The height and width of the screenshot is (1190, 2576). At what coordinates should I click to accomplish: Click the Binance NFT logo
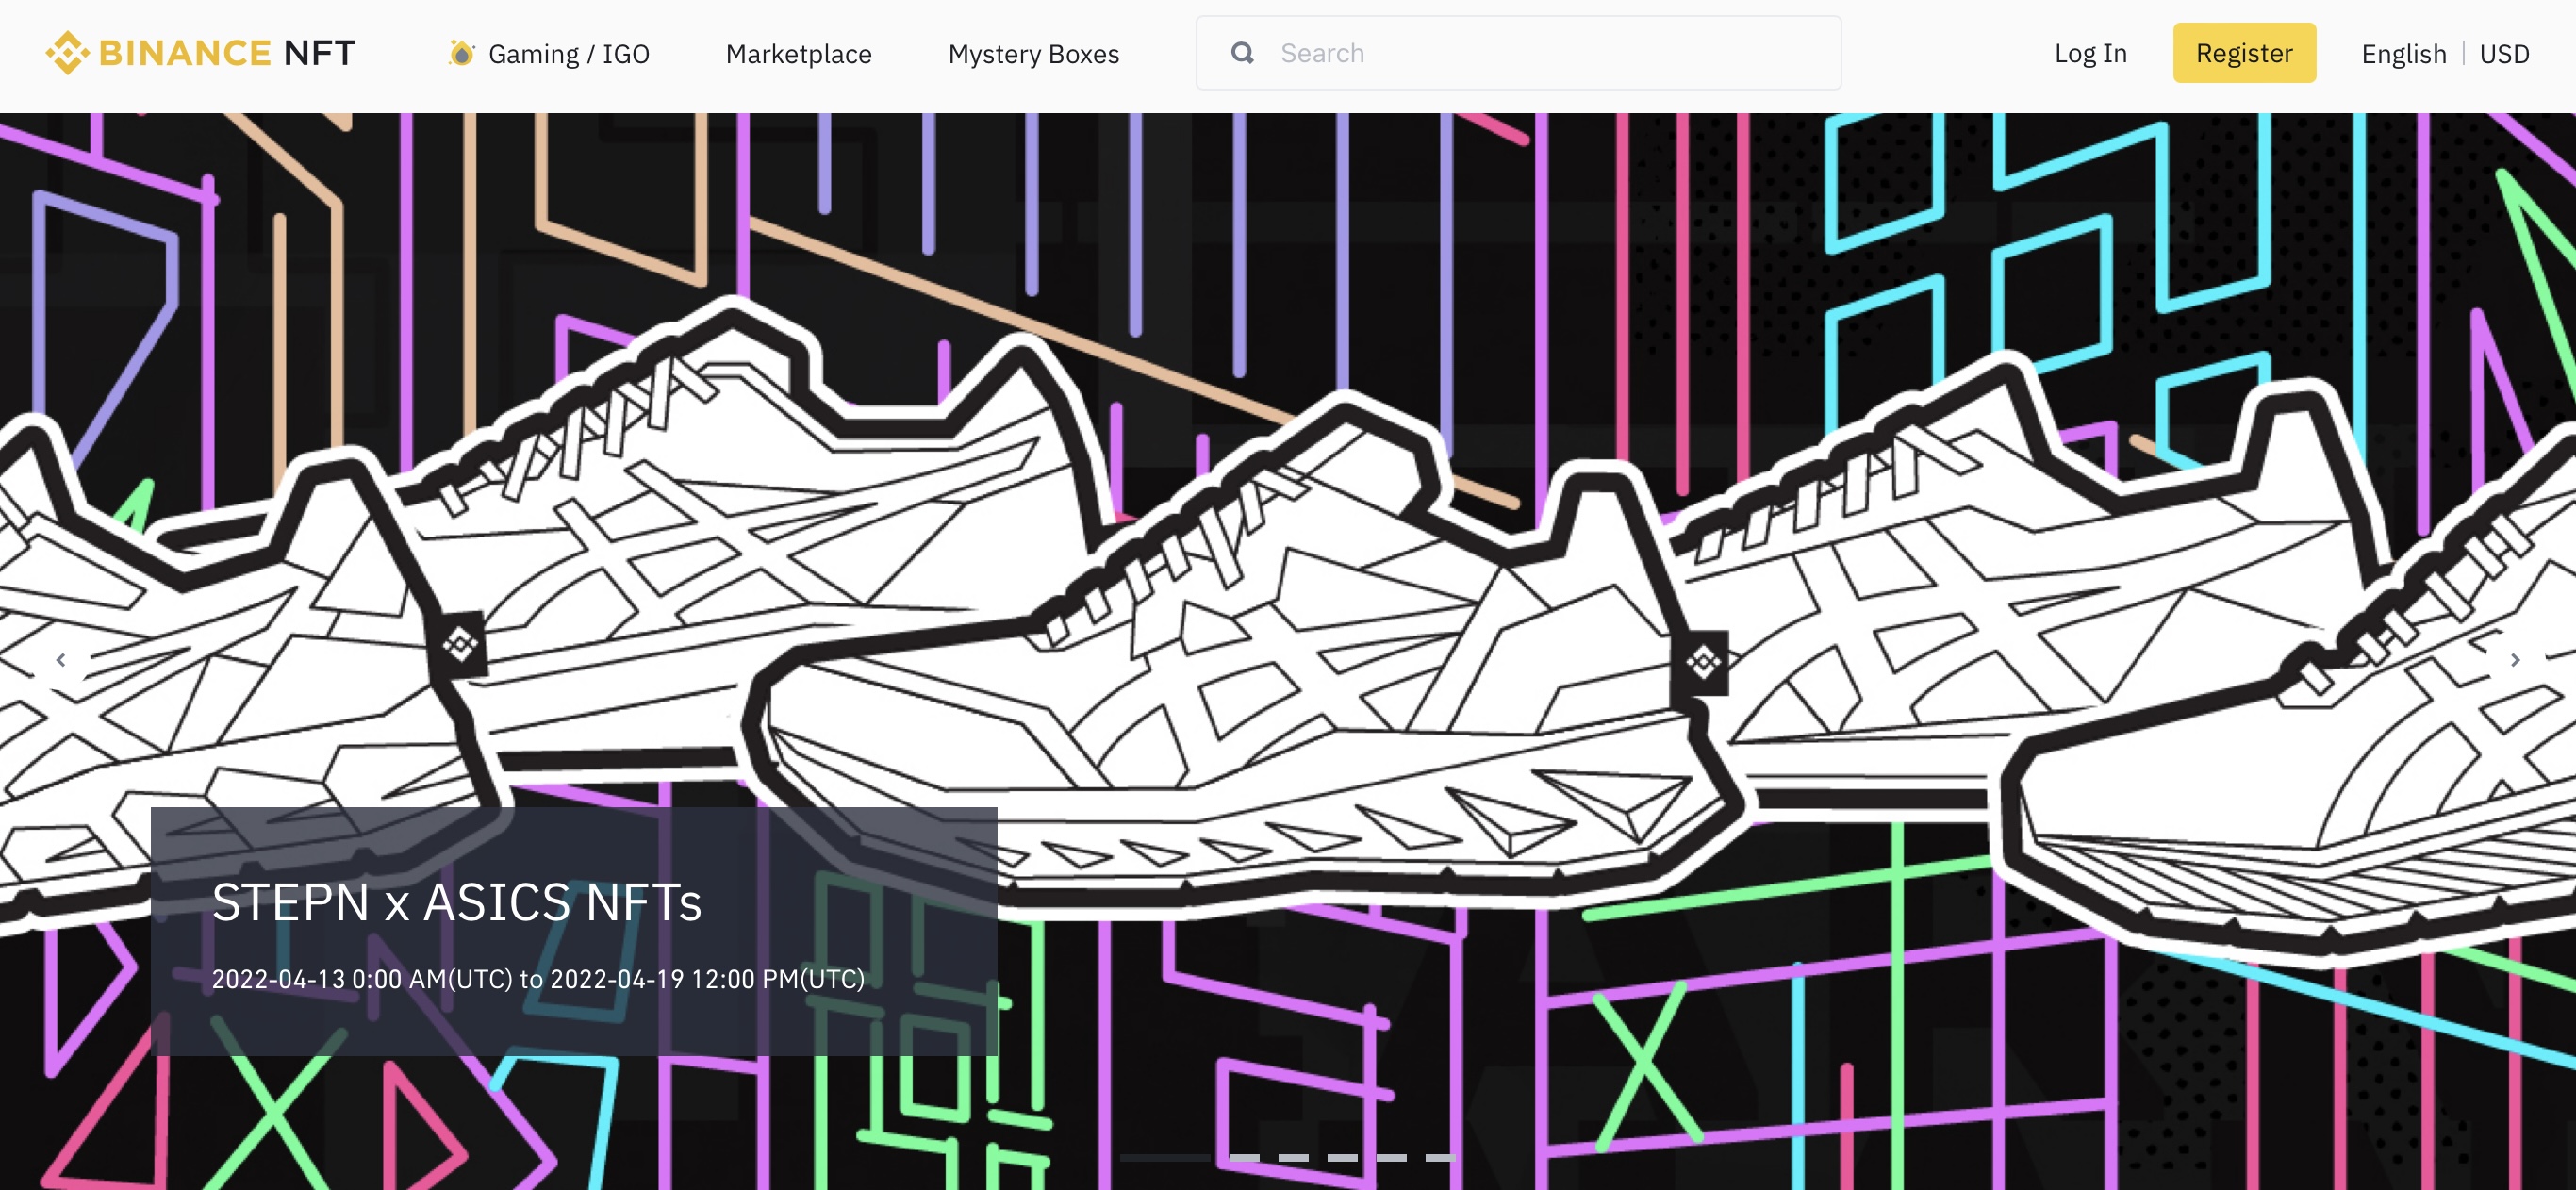200,53
